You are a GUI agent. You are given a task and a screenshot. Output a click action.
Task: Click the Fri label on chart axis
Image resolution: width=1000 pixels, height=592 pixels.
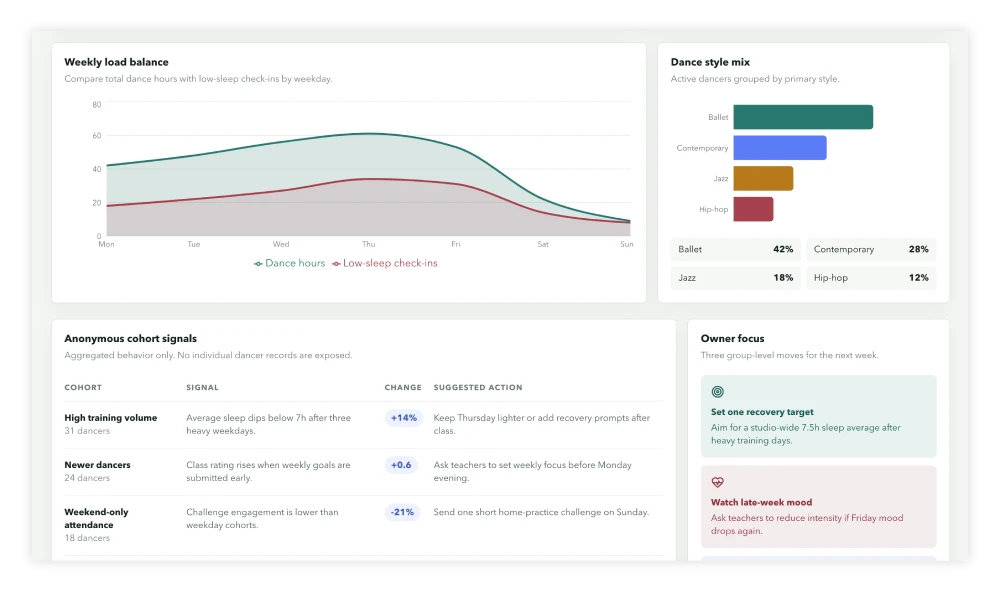[x=455, y=244]
